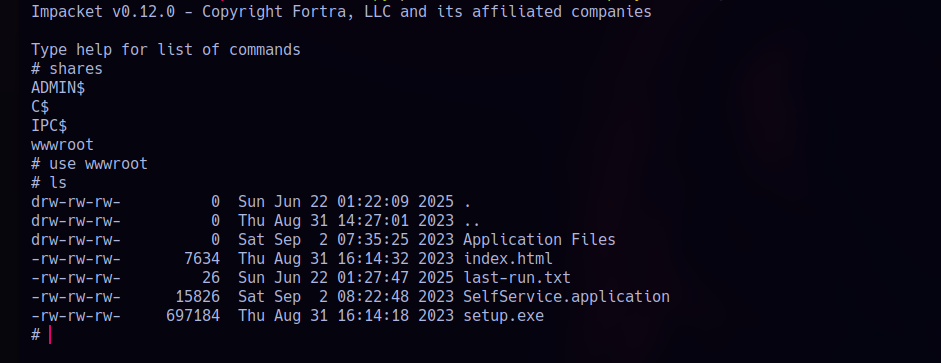The image size is (941, 363).
Task: Click the setup.exe filename
Action: [503, 316]
